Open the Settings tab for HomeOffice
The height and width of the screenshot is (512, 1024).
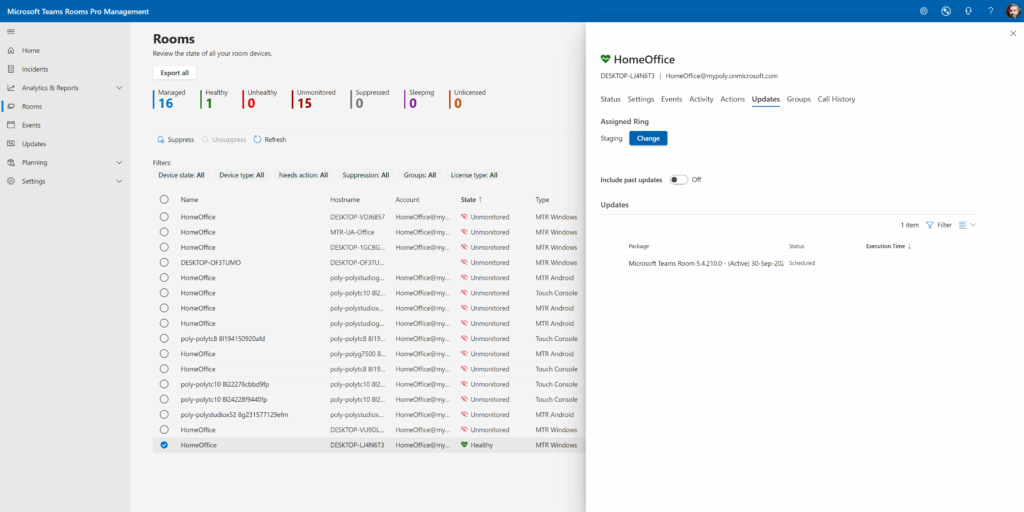(x=640, y=99)
